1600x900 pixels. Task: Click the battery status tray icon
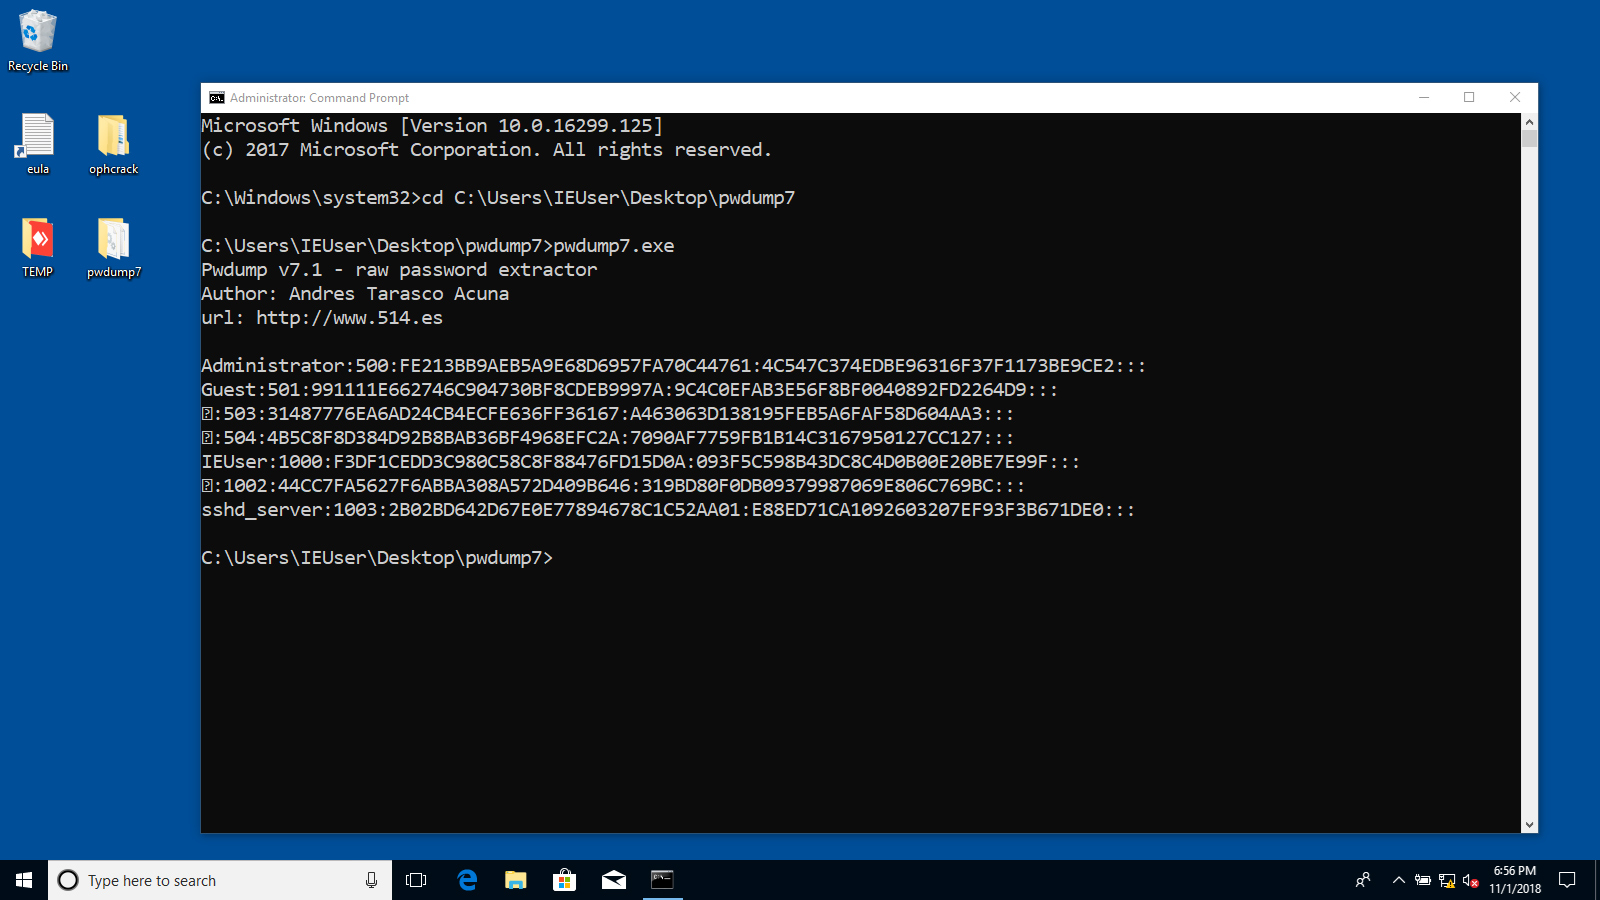tap(1422, 880)
